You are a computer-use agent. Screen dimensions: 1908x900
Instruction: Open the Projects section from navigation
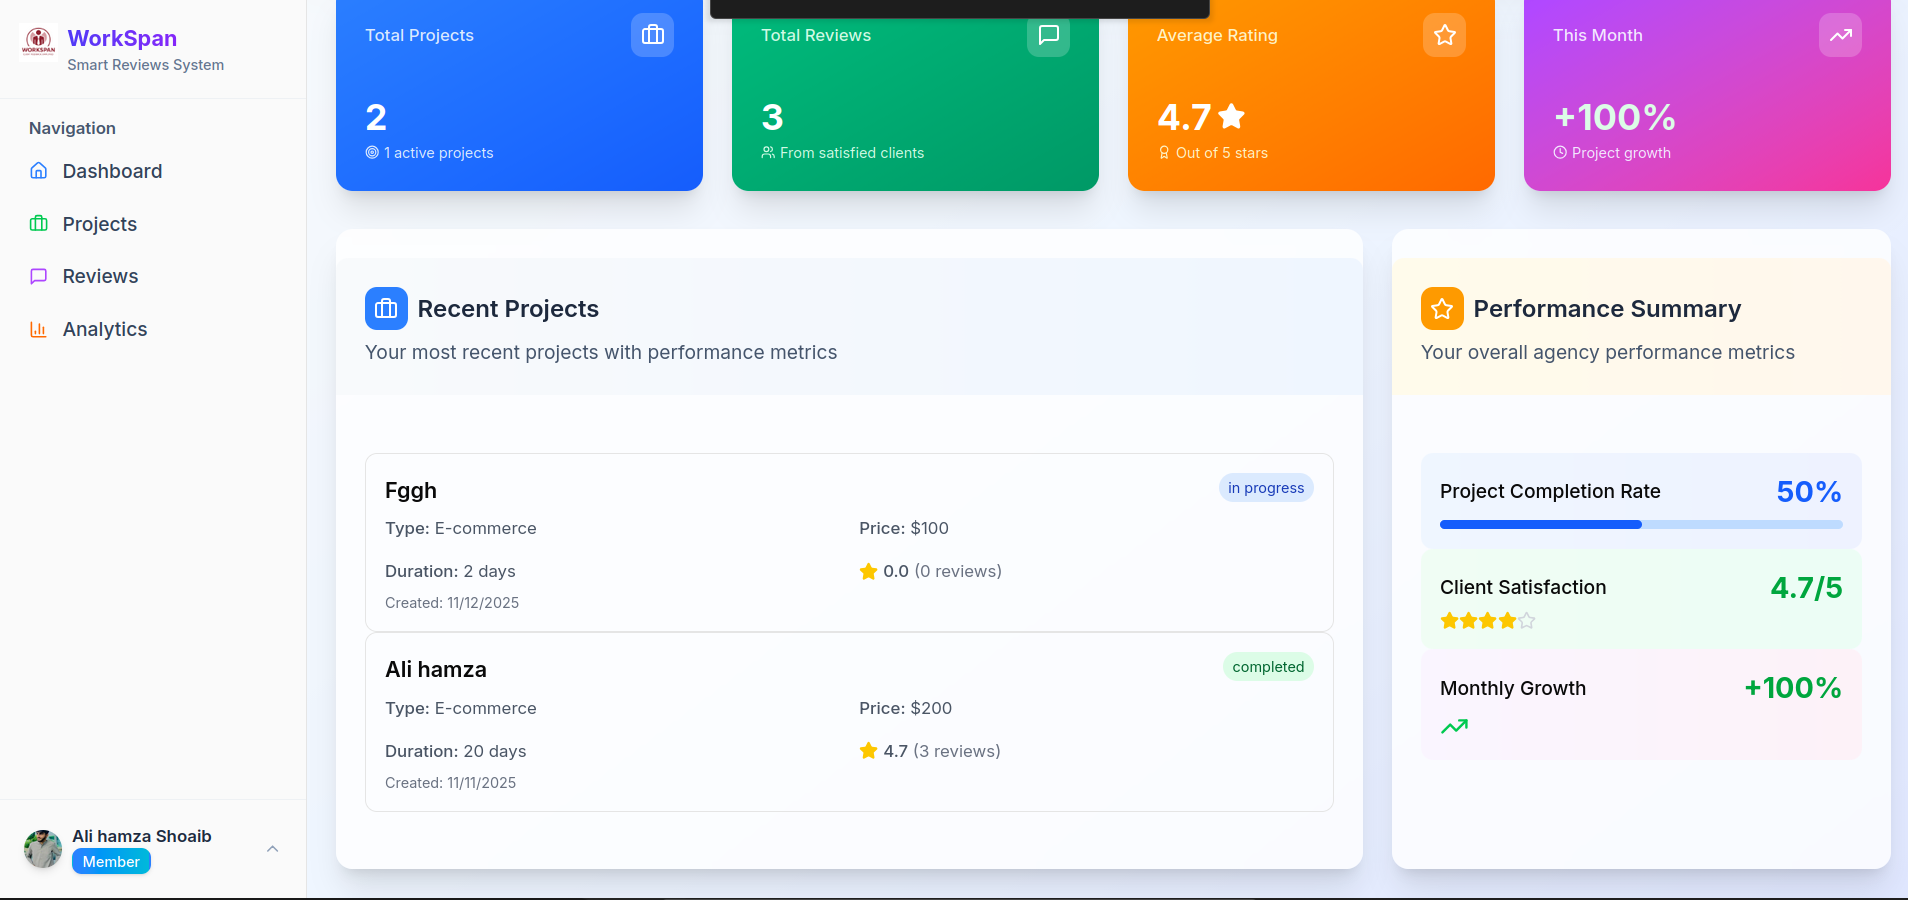pyautogui.click(x=99, y=224)
